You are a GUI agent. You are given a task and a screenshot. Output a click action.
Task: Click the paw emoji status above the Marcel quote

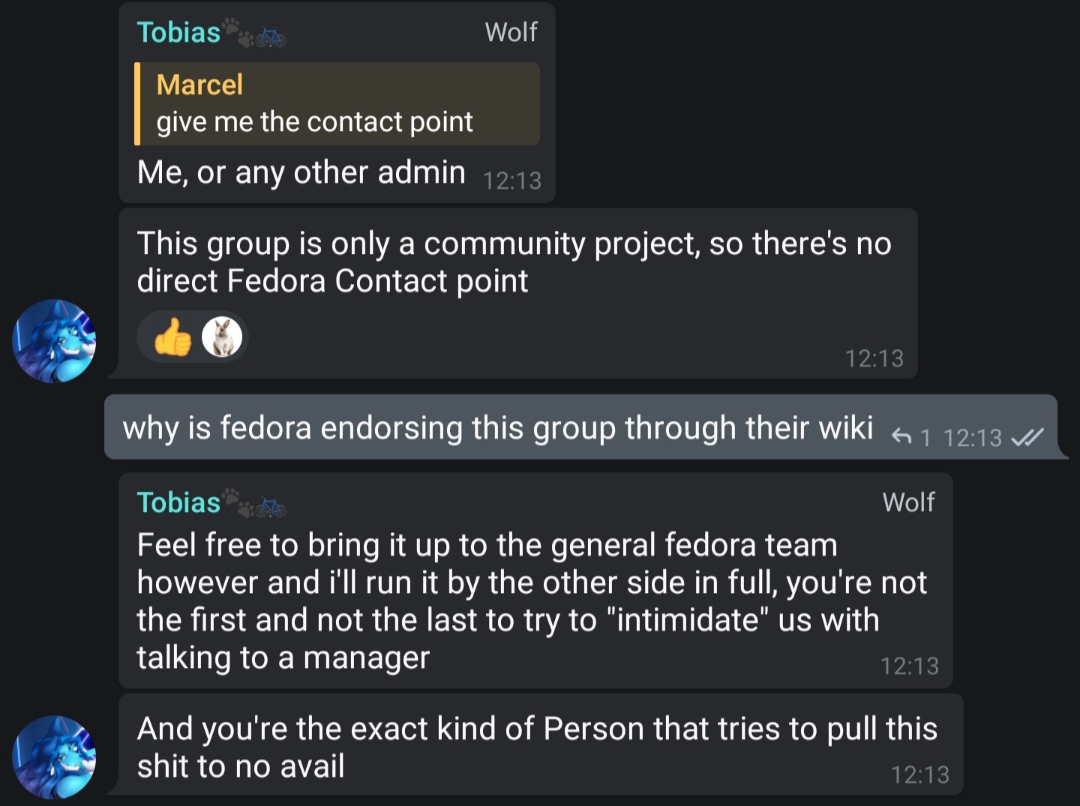click(238, 33)
